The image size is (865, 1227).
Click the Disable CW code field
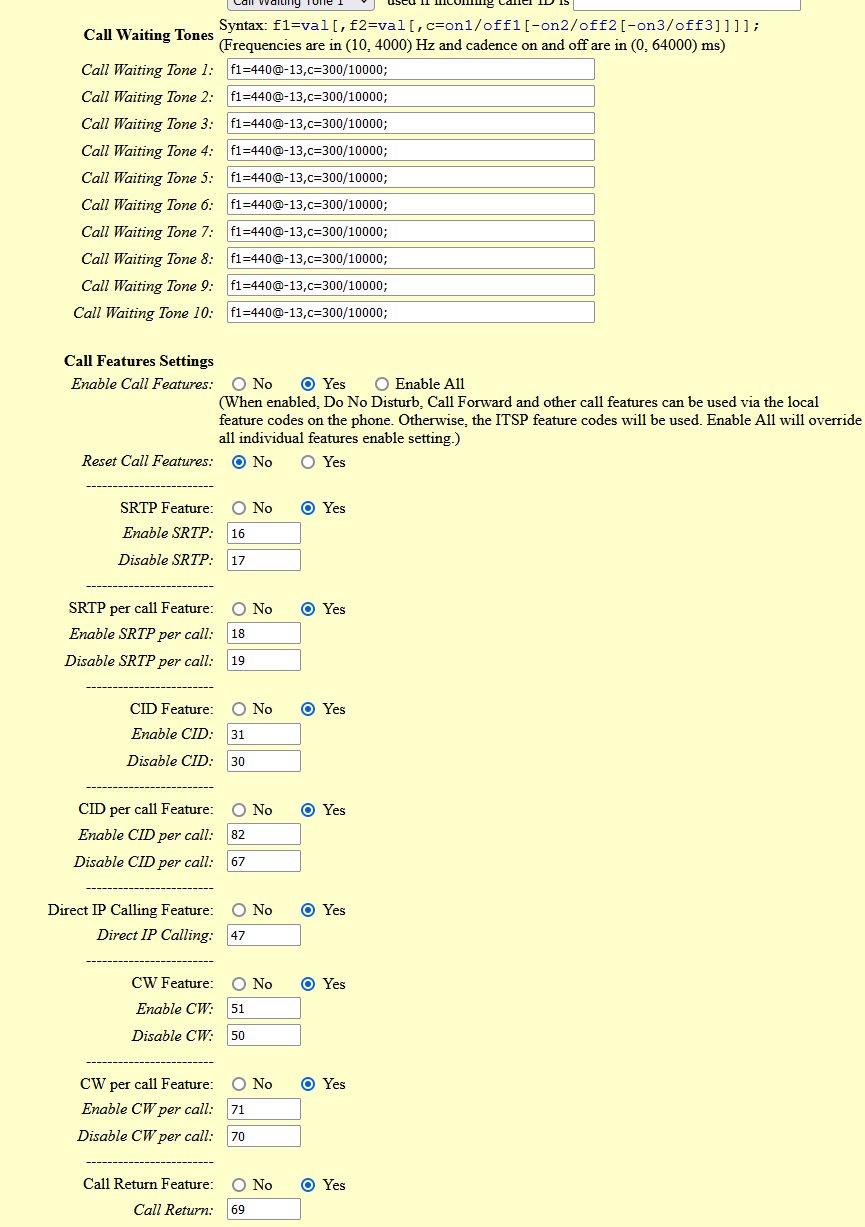pos(264,1036)
